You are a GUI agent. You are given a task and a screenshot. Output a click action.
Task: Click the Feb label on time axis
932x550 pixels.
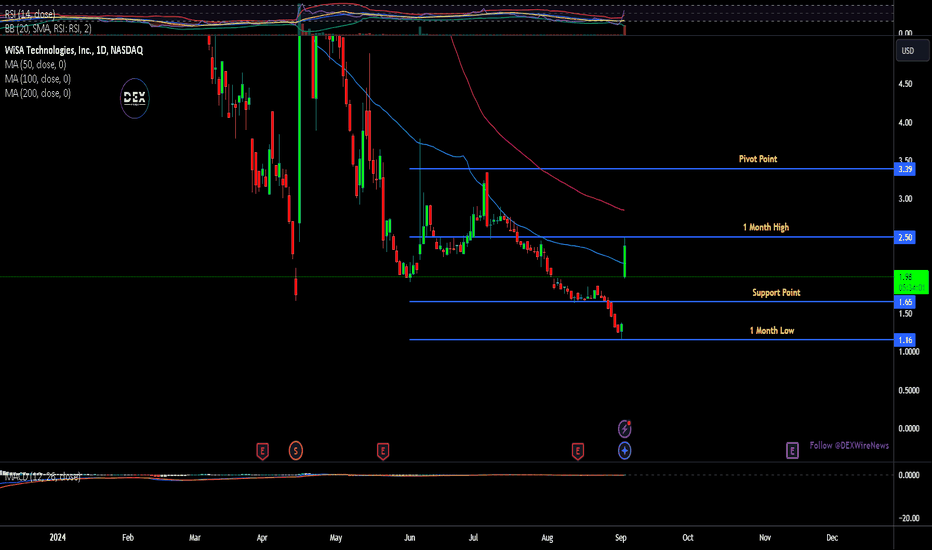(x=128, y=538)
